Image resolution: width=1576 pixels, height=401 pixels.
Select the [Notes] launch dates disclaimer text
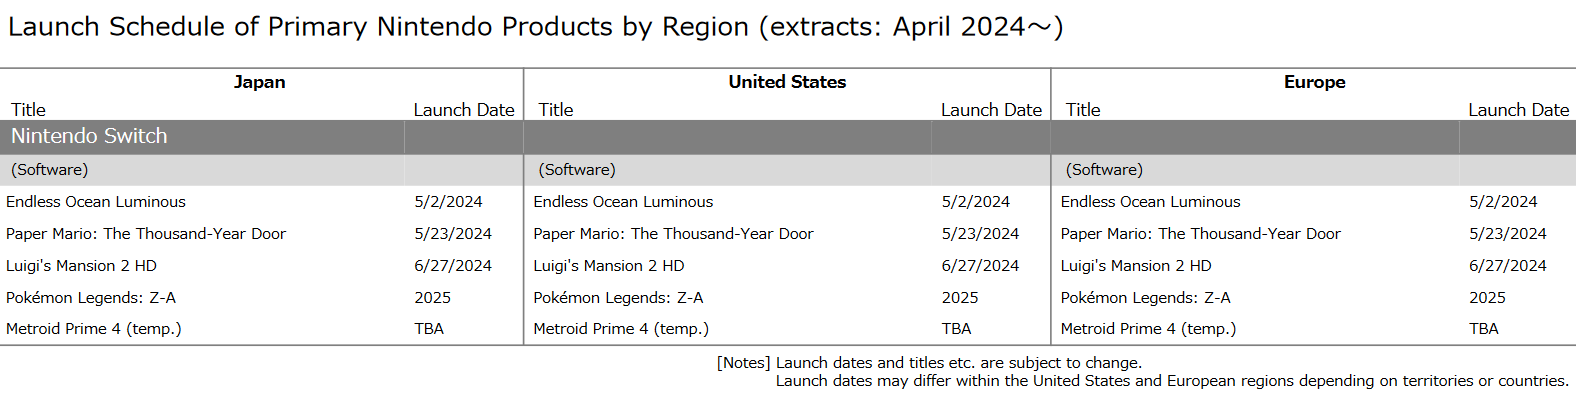(1142, 372)
